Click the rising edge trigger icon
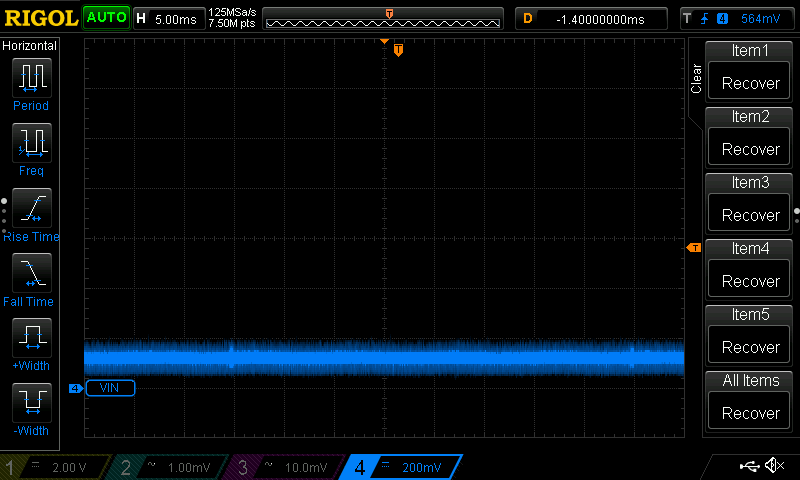 705,19
